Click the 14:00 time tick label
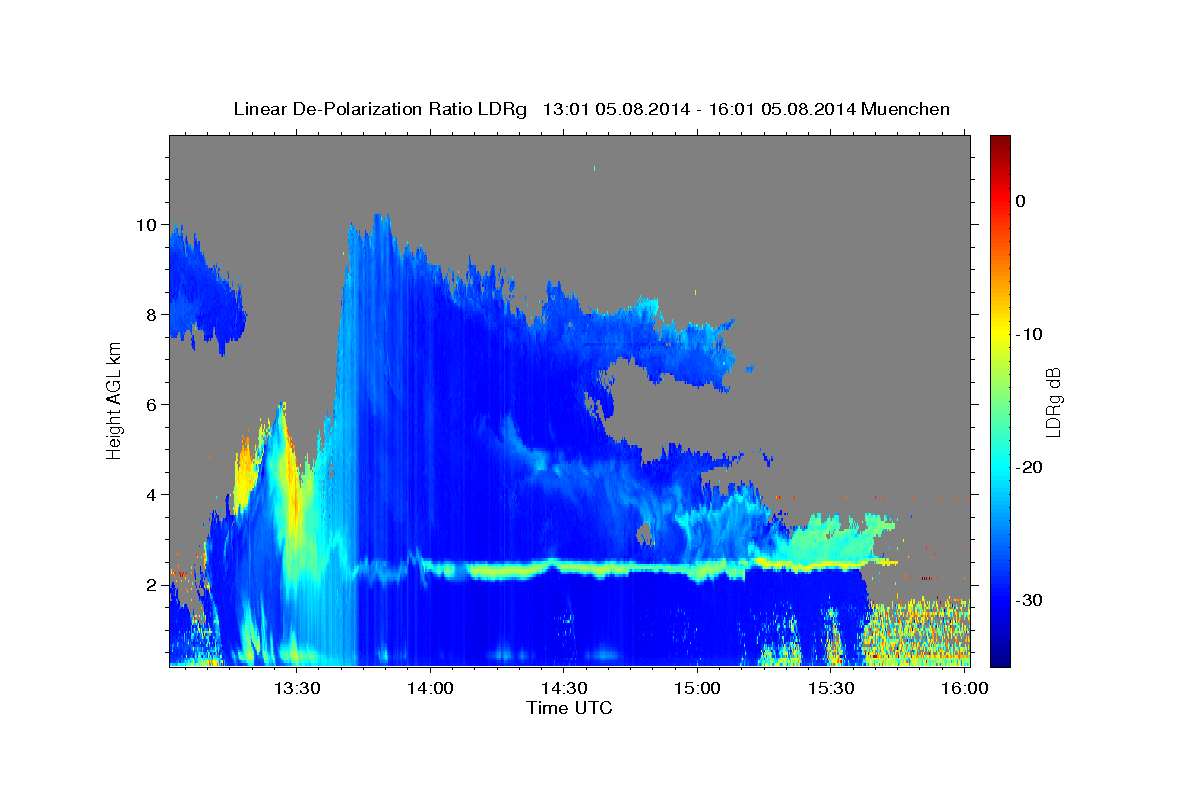This screenshot has width=1200, height=800. point(431,688)
